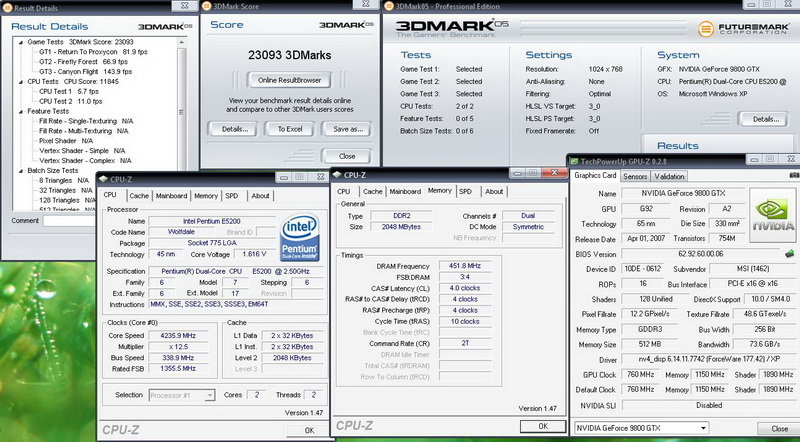Open the NVIDIA GeForce 9800 GTX device dropdown
The height and width of the screenshot is (442, 800).
(x=704, y=428)
